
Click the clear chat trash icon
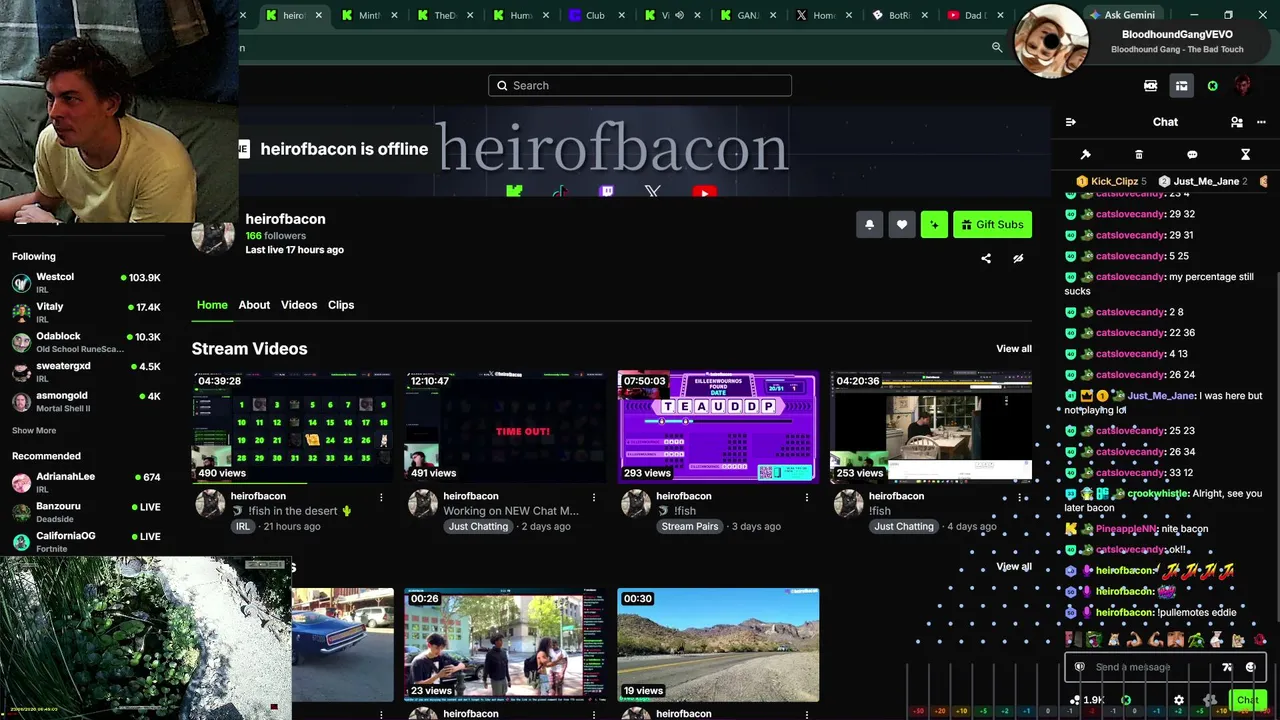[x=1139, y=155]
